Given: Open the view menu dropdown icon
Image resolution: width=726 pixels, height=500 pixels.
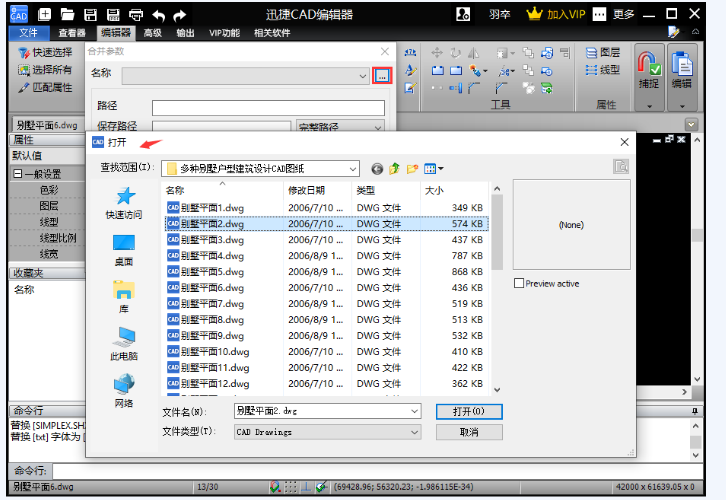Looking at the screenshot, I should pos(434,169).
